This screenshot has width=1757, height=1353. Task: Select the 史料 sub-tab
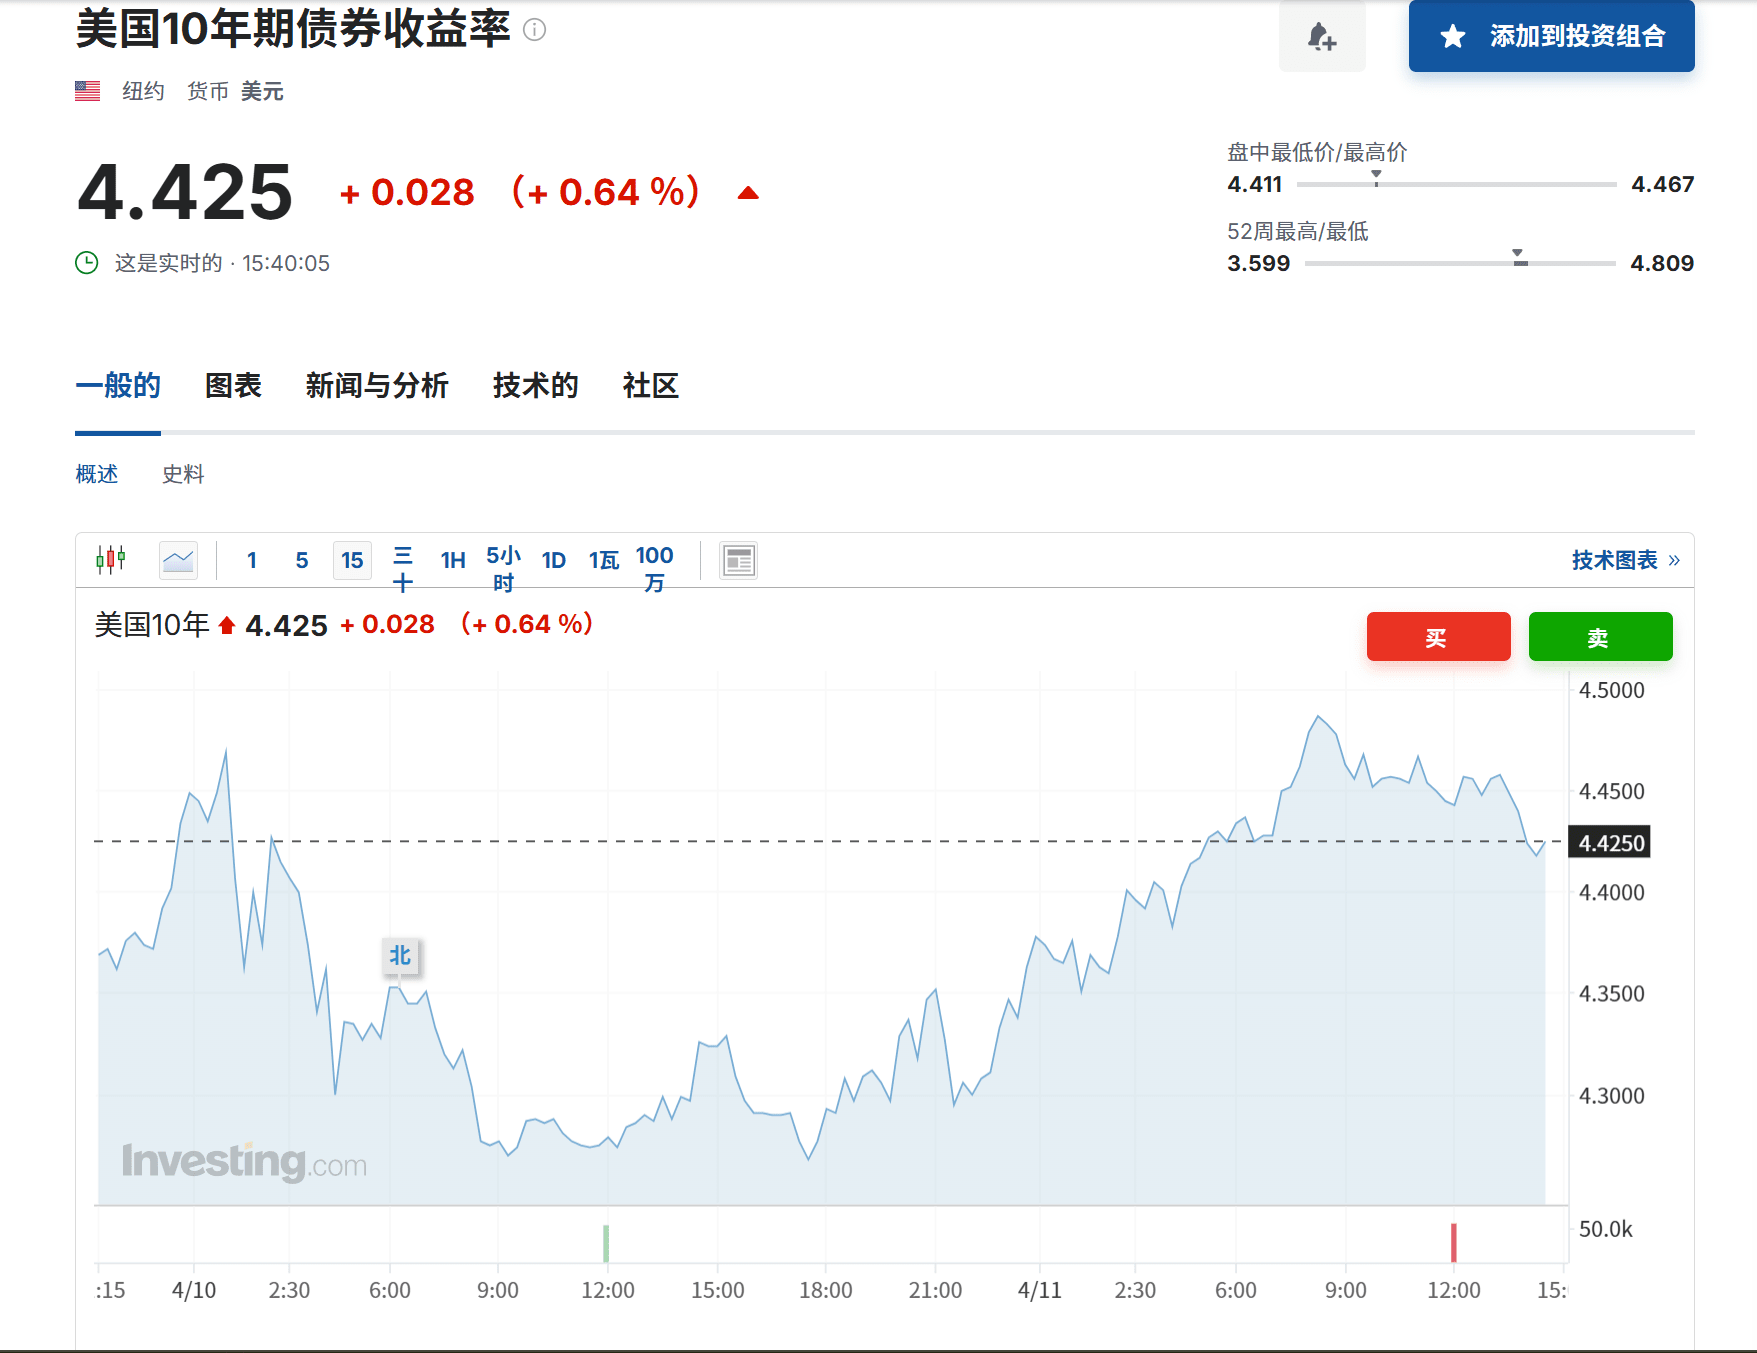pyautogui.click(x=183, y=474)
